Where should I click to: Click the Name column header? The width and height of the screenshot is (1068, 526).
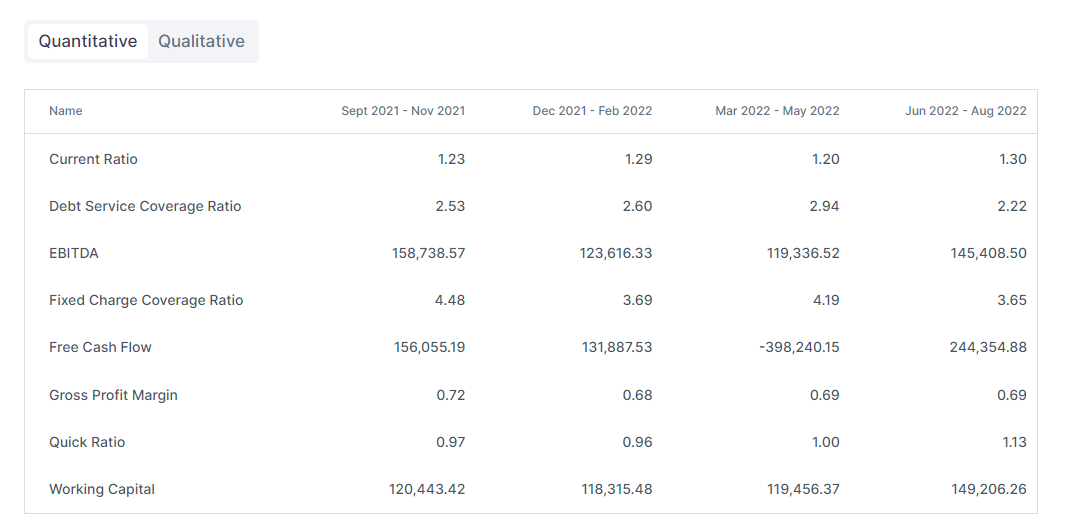pyautogui.click(x=66, y=111)
